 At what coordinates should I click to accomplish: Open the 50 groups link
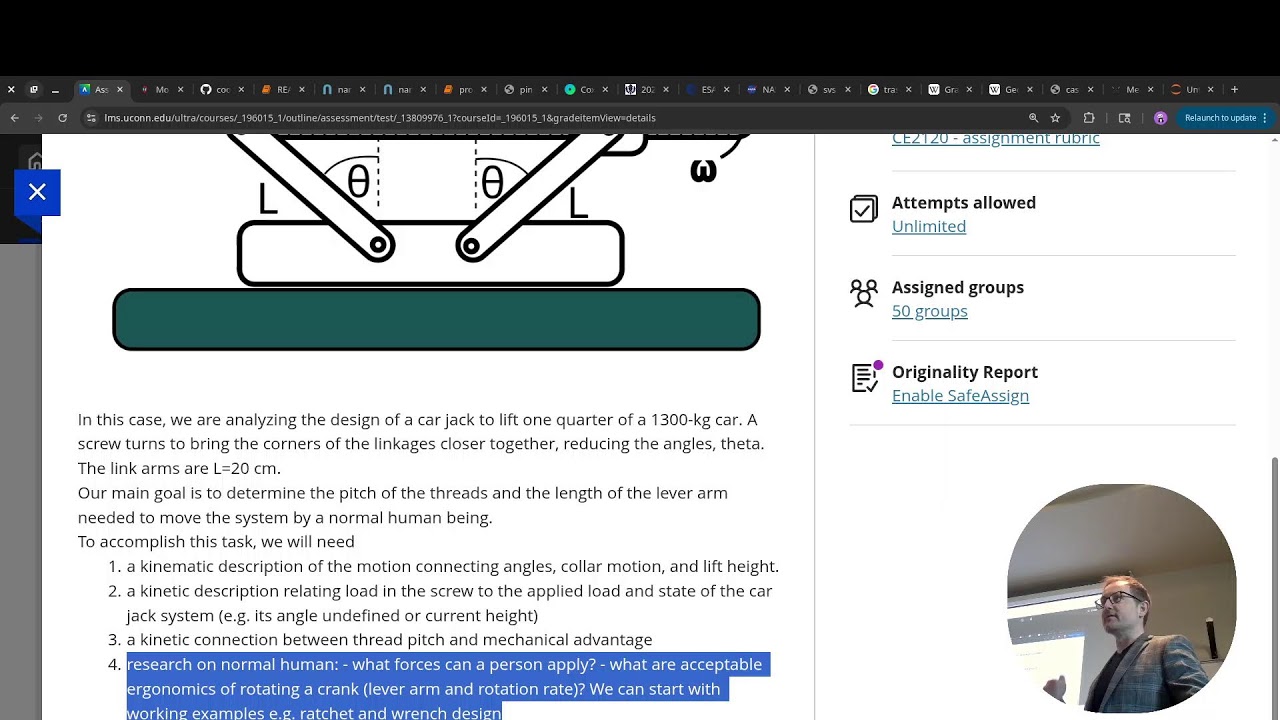point(930,311)
